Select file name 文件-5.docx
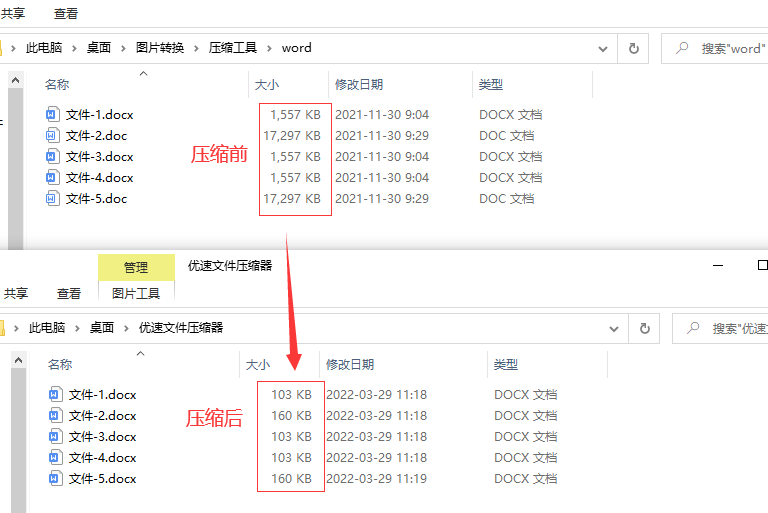768x513 pixels. click(102, 479)
